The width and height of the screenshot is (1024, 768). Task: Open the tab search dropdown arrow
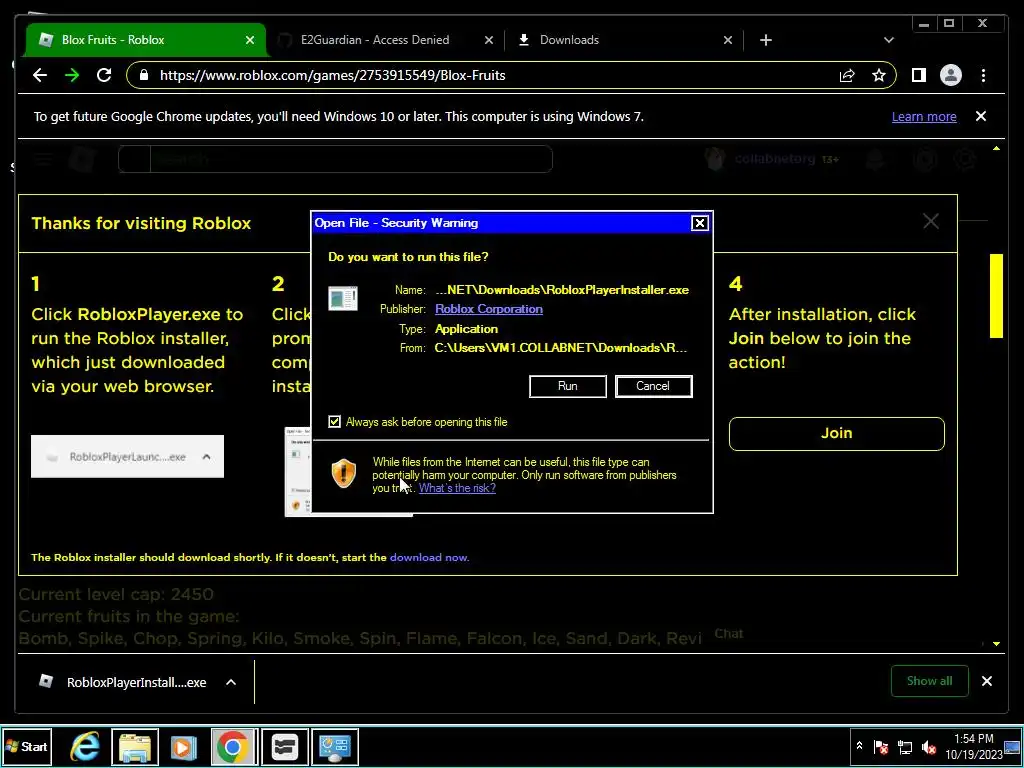[x=888, y=40]
